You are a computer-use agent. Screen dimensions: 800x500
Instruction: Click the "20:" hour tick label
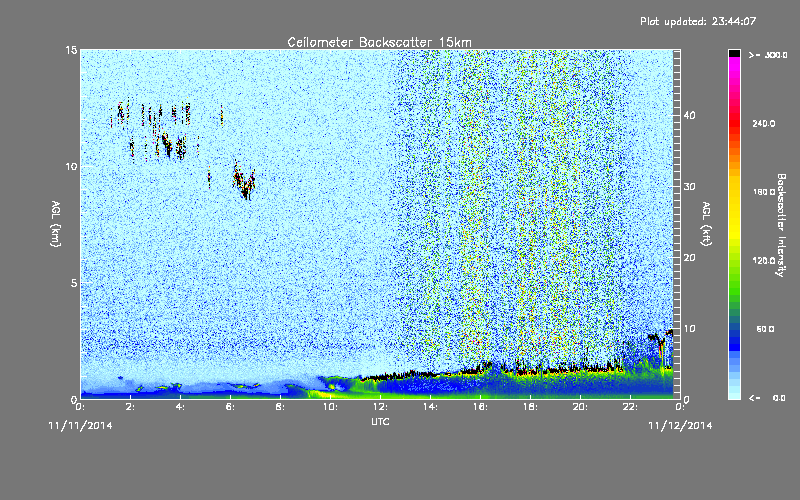(x=580, y=407)
